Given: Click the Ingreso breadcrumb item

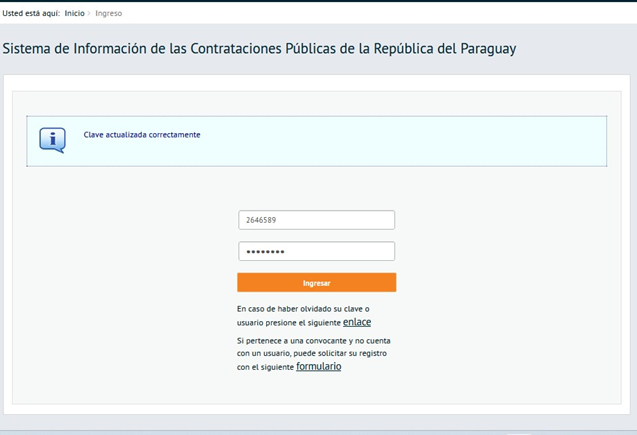Looking at the screenshot, I should [108, 13].
